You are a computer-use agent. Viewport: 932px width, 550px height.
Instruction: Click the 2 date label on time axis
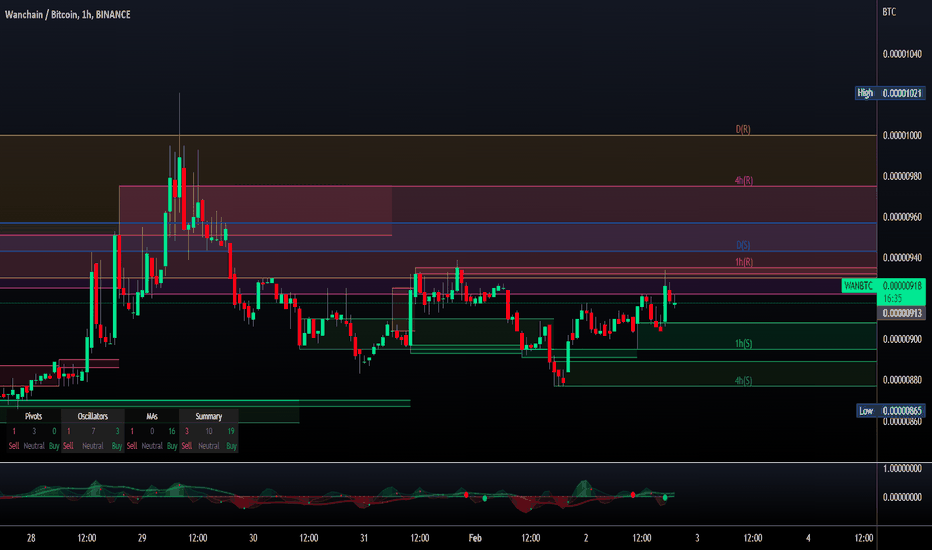pos(586,538)
